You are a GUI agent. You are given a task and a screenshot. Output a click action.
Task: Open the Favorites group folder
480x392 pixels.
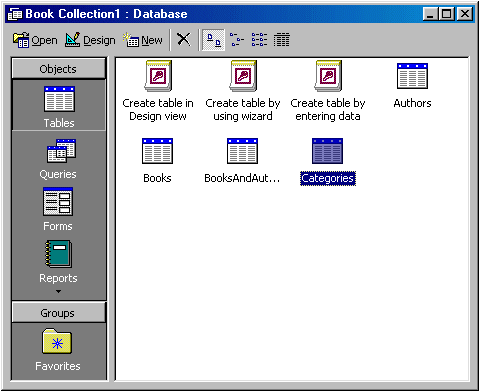tap(58, 350)
